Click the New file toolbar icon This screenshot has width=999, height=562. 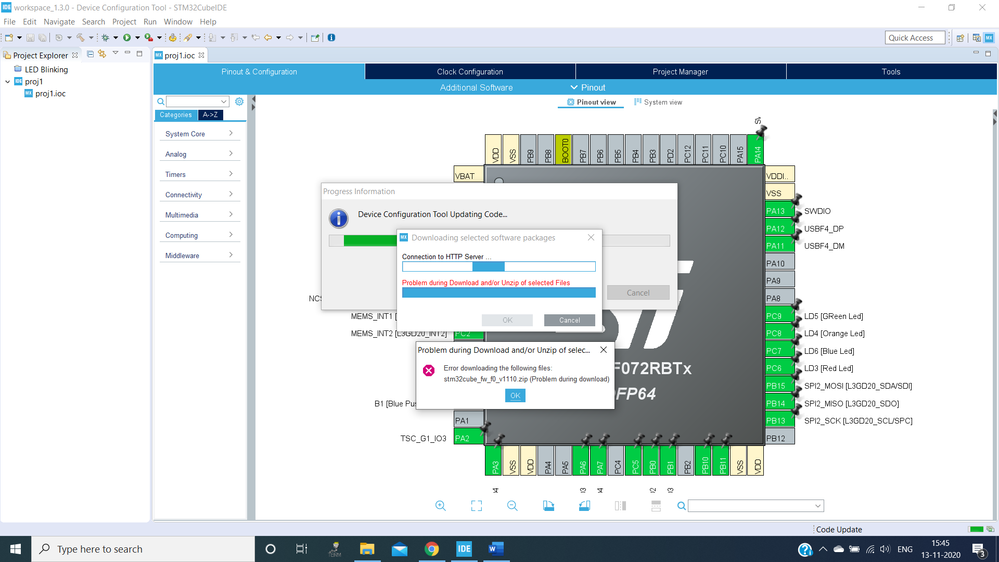9,38
